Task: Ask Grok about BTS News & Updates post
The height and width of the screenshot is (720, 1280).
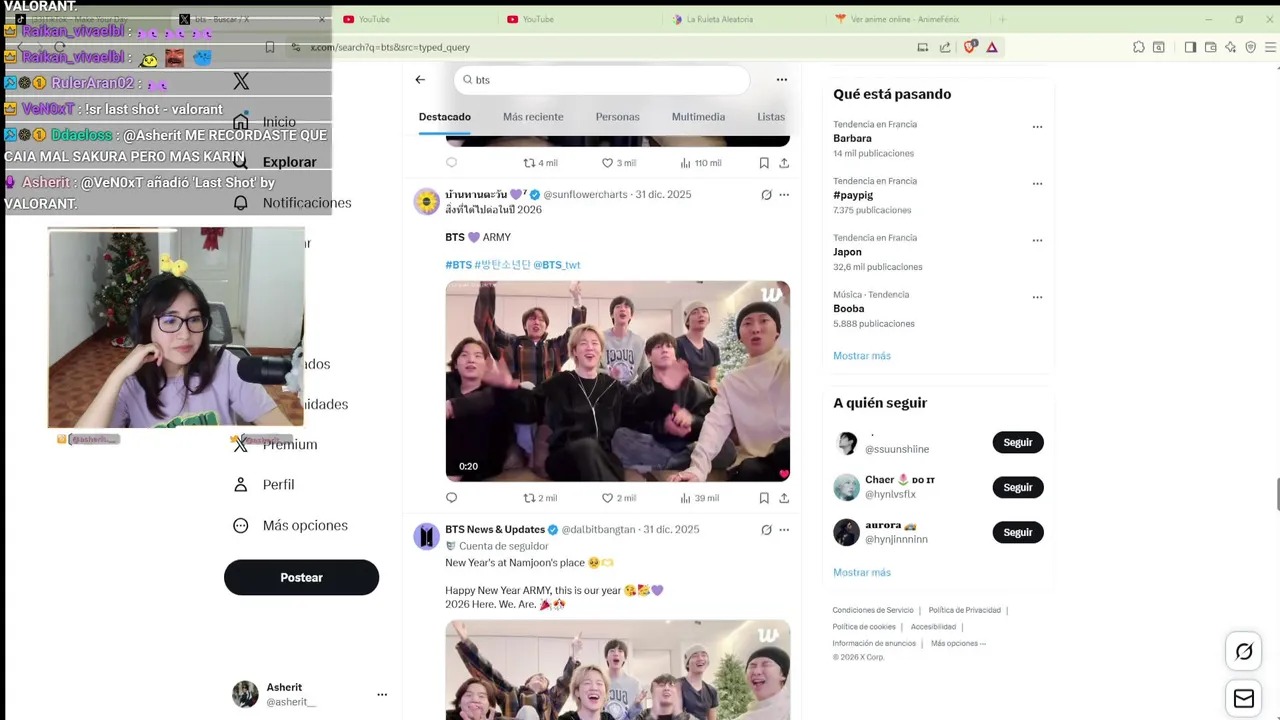Action: 766,530
